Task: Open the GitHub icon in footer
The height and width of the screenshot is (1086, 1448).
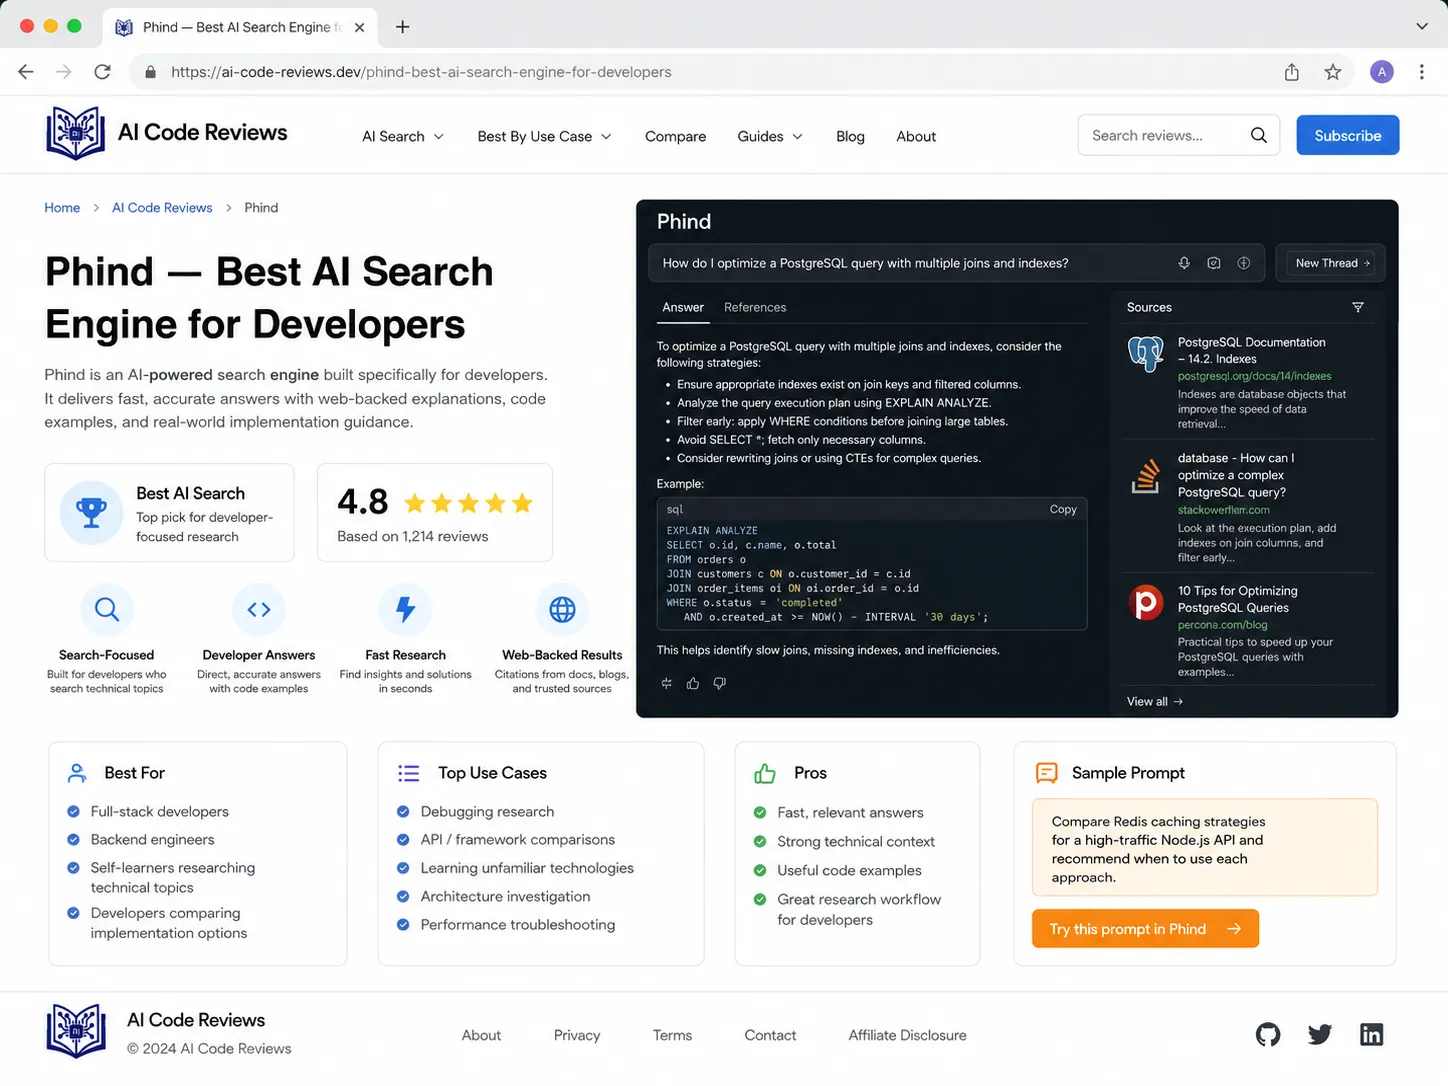Action: [x=1268, y=1034]
